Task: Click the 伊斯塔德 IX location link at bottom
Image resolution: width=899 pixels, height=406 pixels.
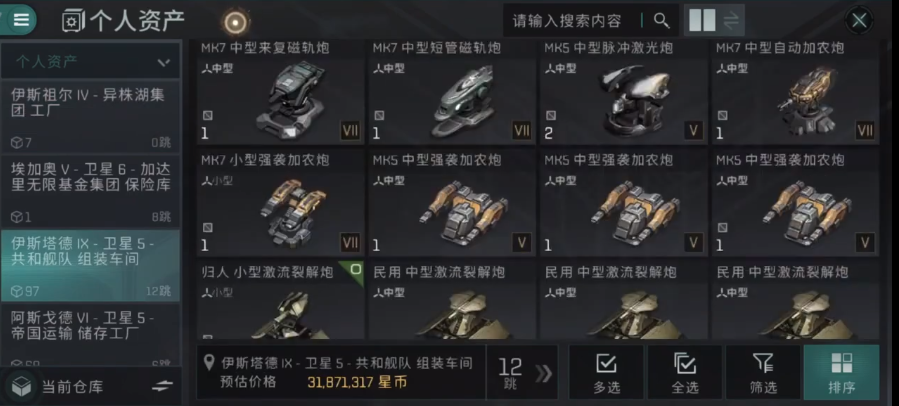Action: [347, 363]
